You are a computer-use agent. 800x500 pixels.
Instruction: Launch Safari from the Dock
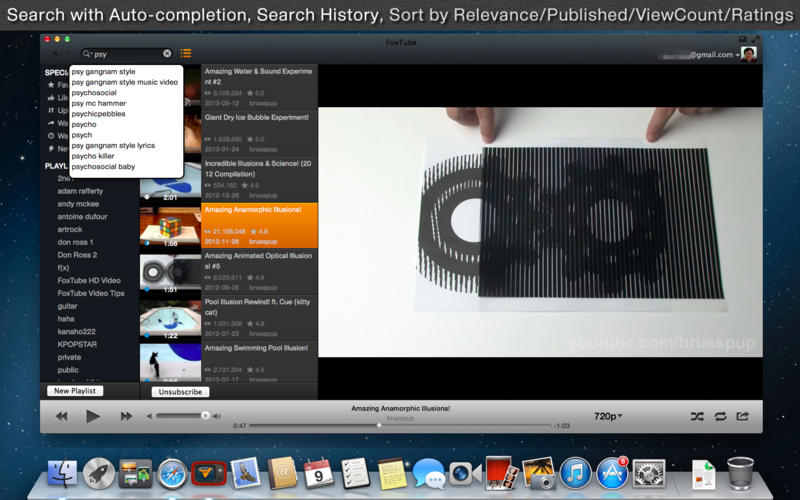(172, 474)
